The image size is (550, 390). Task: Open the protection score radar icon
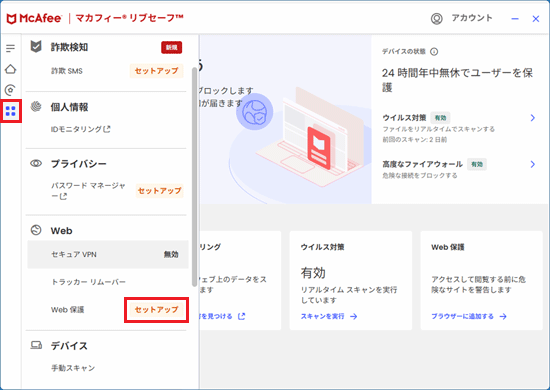11,90
